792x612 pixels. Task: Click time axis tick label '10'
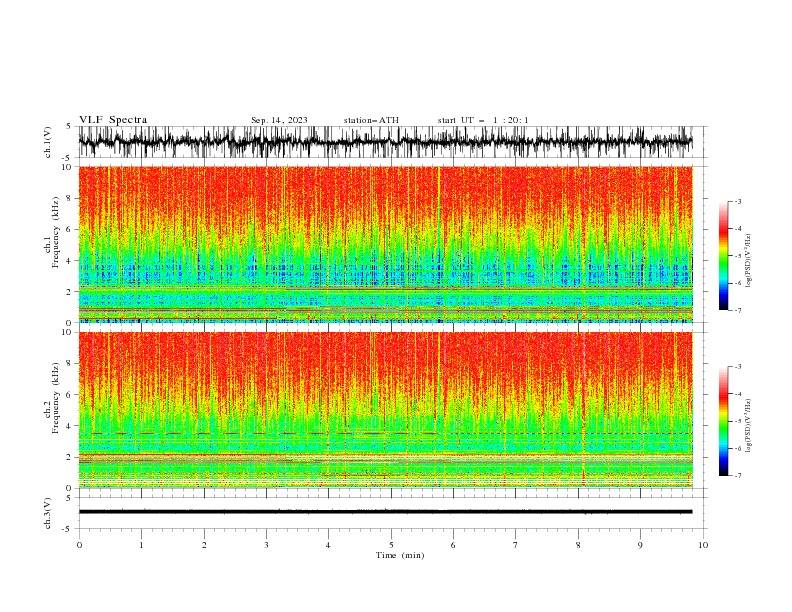703,545
